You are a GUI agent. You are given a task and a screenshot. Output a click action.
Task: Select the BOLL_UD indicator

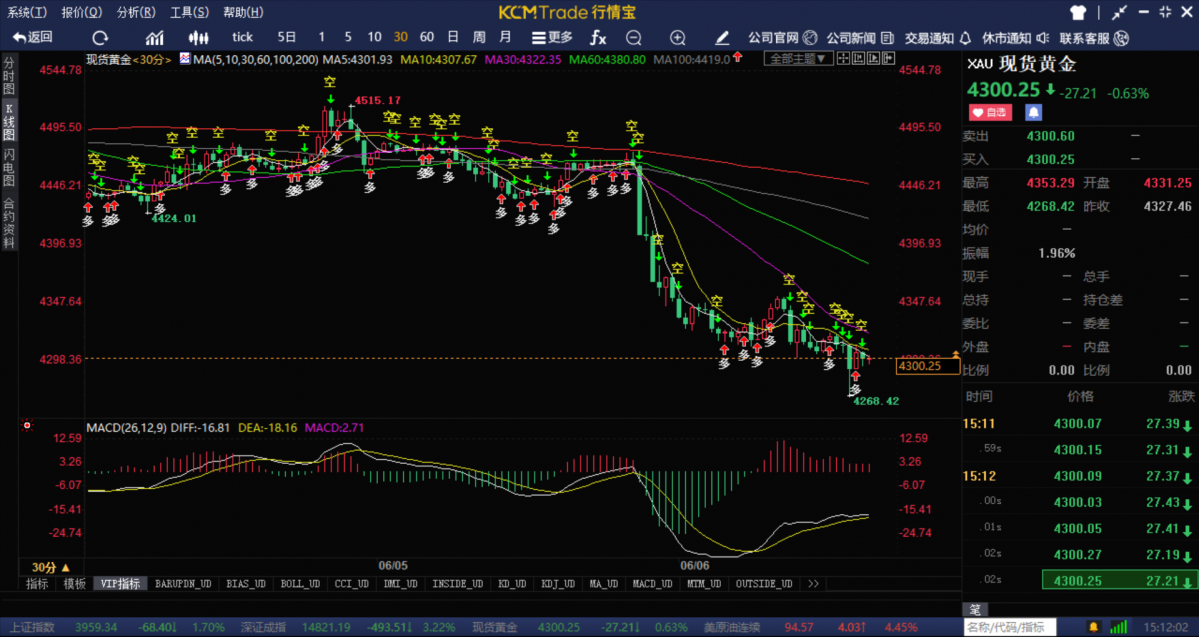pyautogui.click(x=300, y=583)
